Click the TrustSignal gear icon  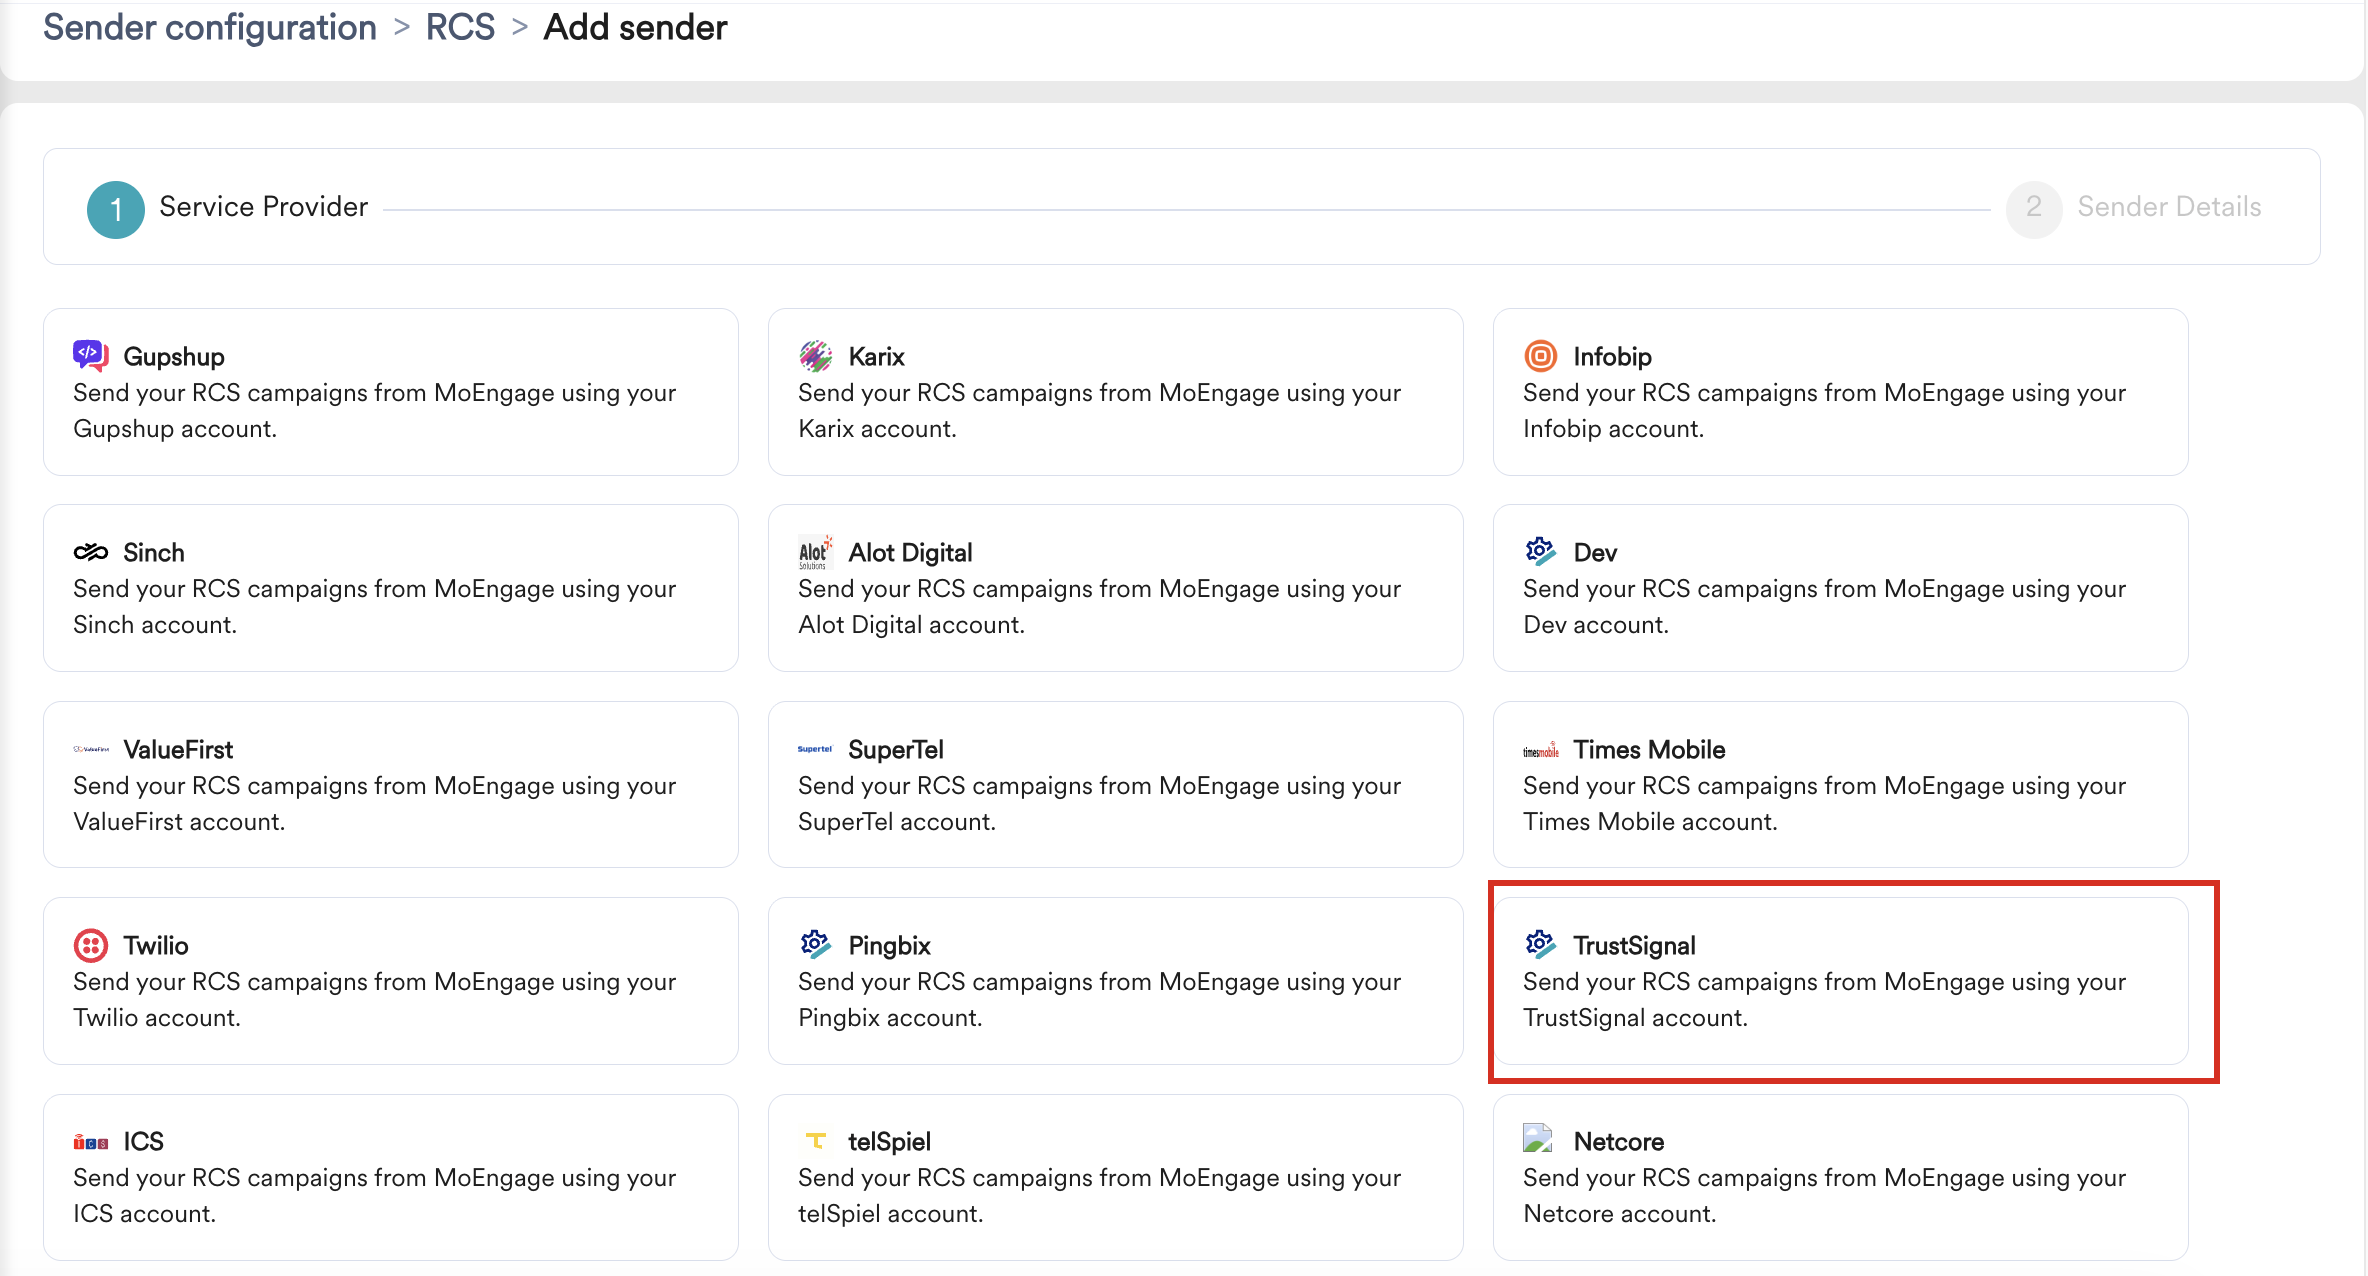(1540, 944)
